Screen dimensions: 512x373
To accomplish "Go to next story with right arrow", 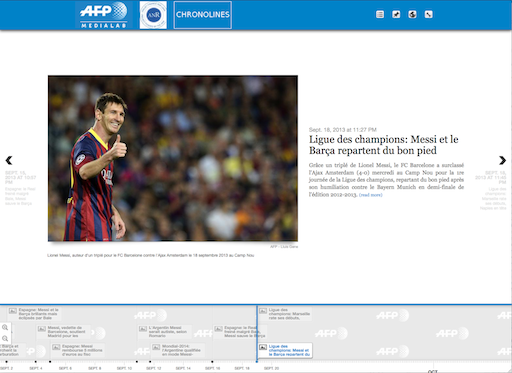I will (502, 160).
